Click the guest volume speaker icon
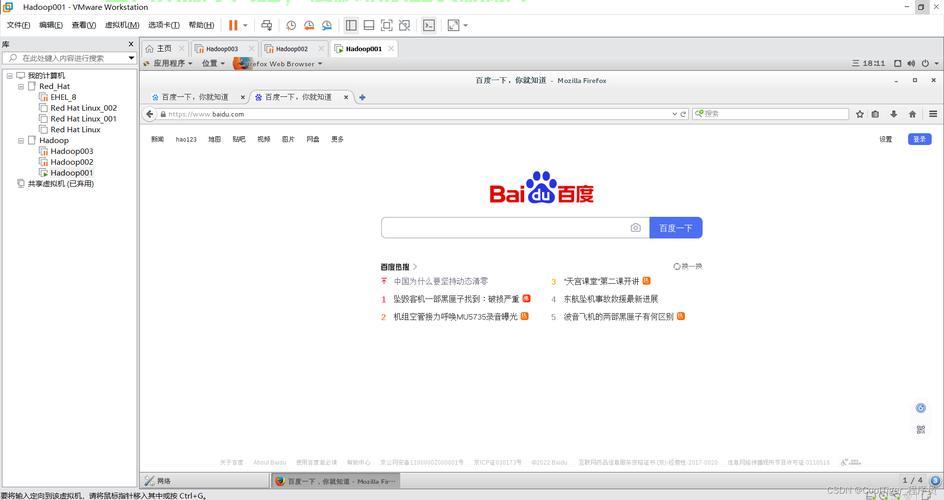This screenshot has width=944, height=500. [x=911, y=63]
